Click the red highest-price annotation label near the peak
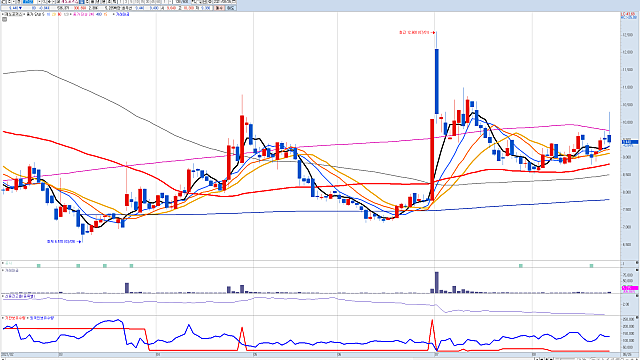 (417, 32)
